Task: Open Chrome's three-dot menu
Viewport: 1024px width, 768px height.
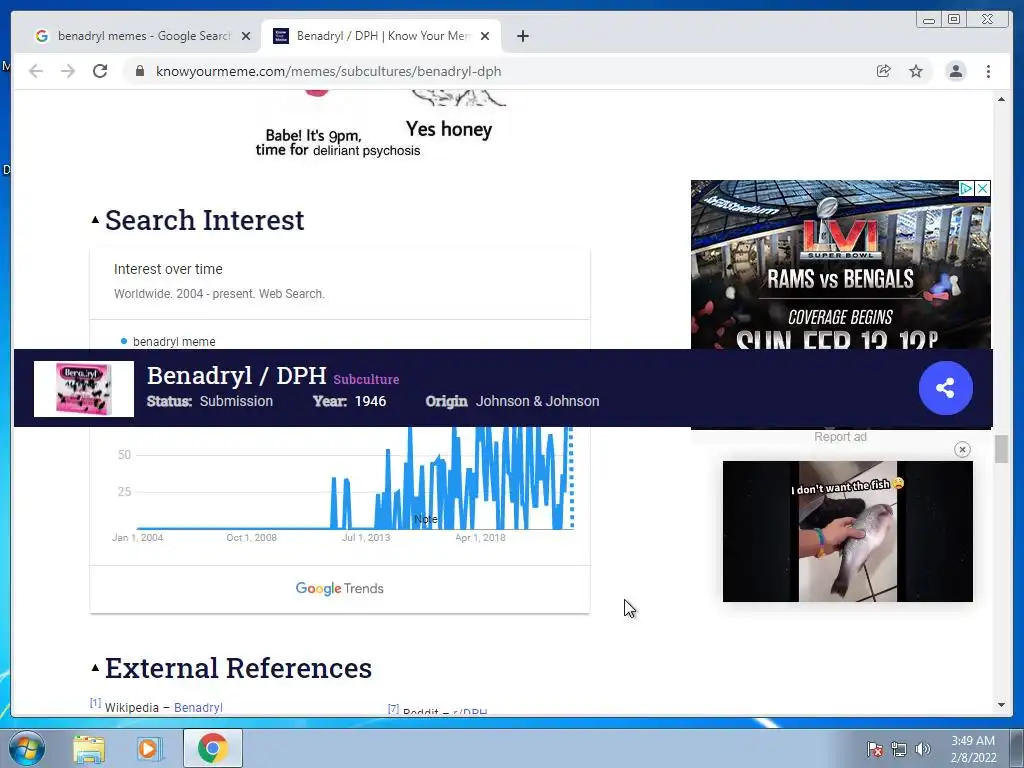Action: [989, 71]
